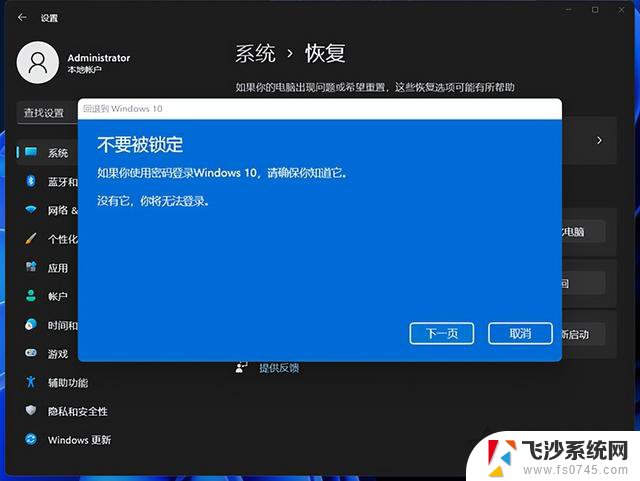This screenshot has width=640, height=481.
Task: Select Windows 更新 in the sidebar
Action: (80, 440)
